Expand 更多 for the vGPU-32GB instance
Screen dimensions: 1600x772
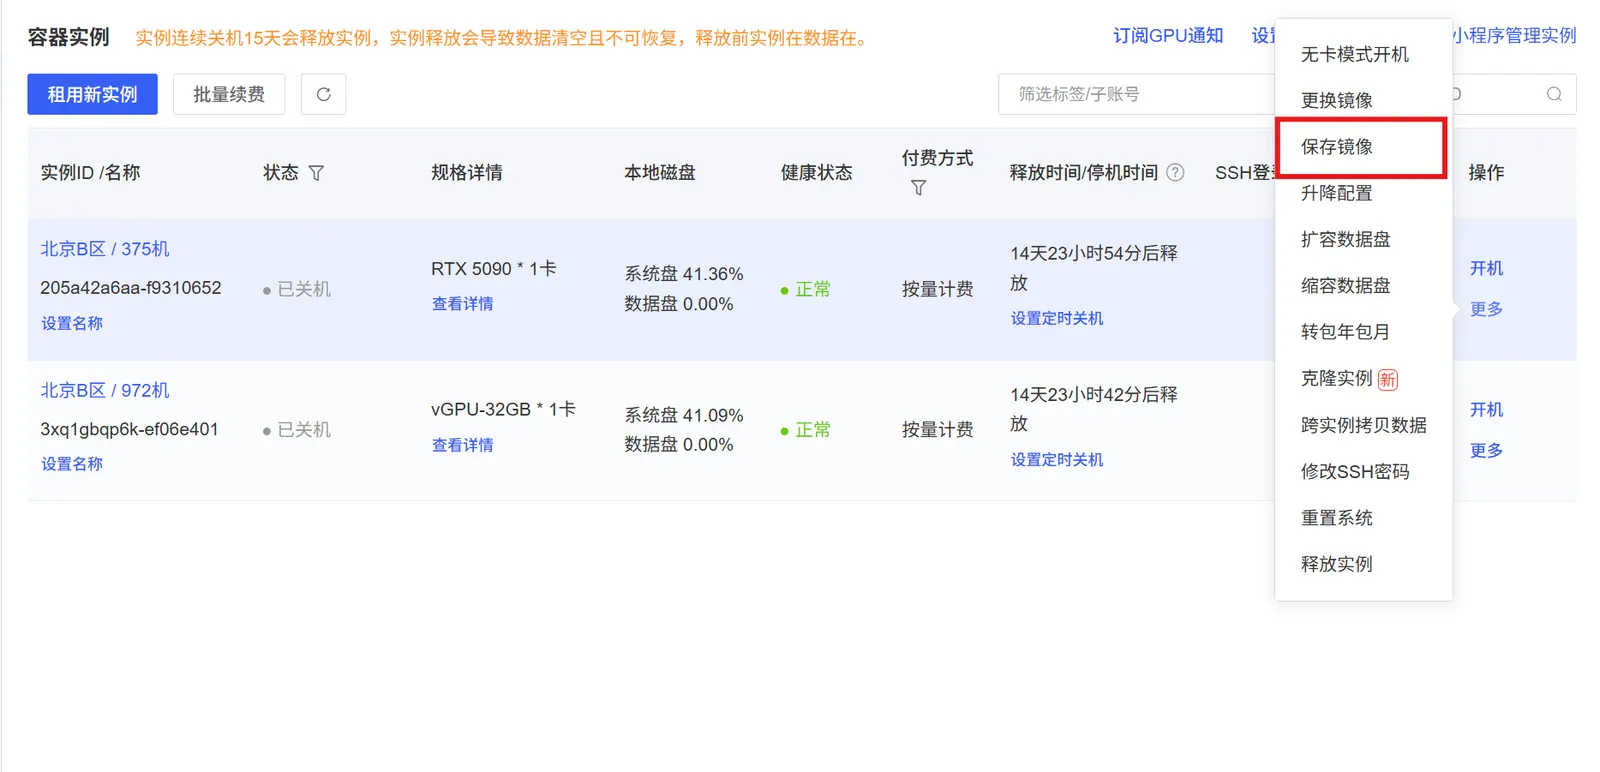point(1485,450)
